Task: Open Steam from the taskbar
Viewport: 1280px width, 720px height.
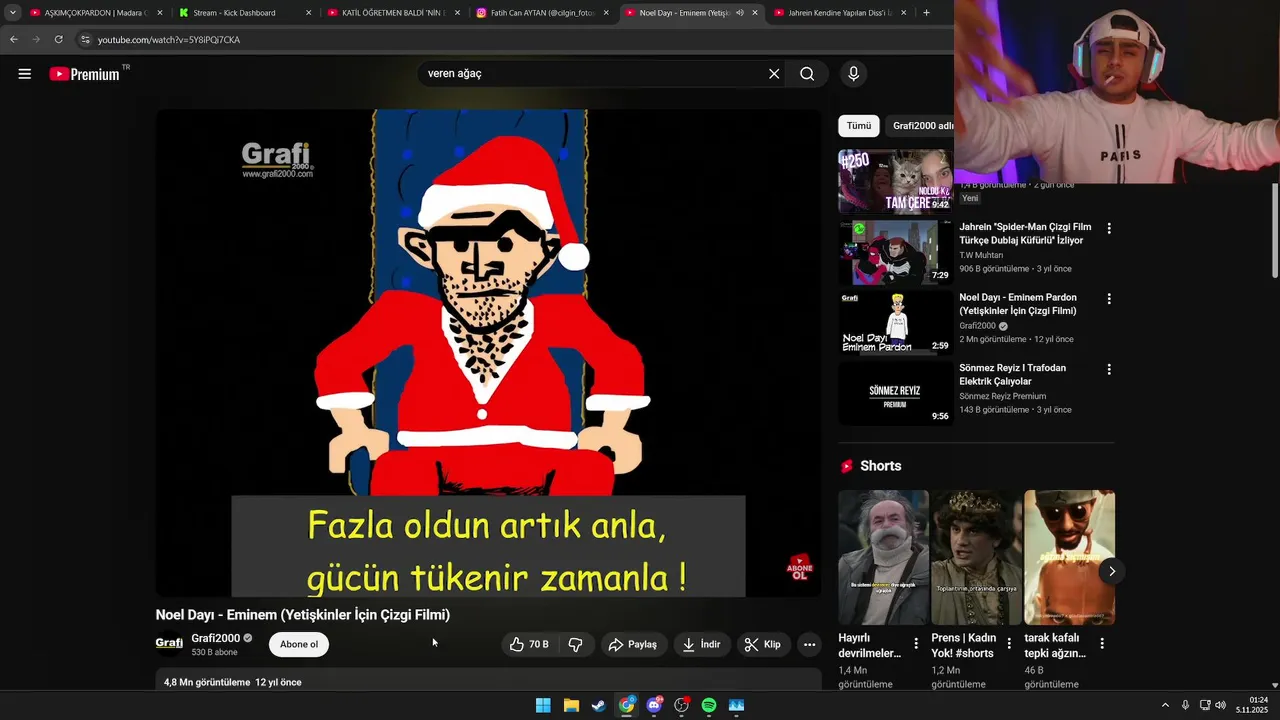Action: (598, 705)
